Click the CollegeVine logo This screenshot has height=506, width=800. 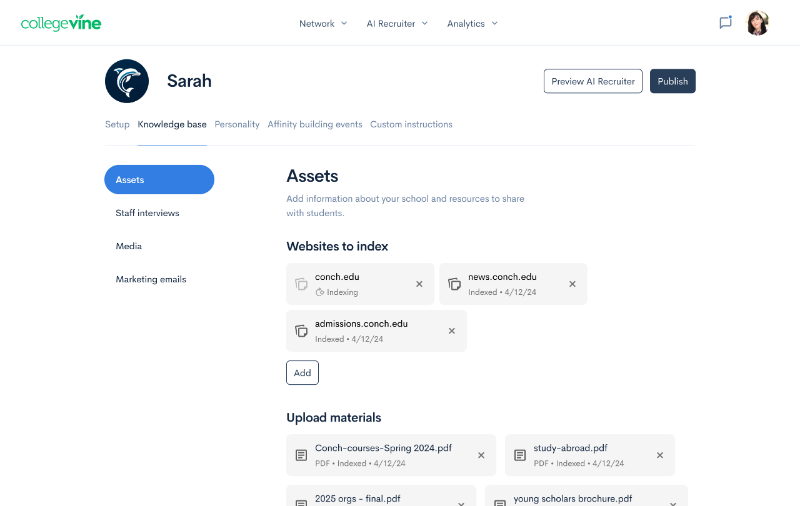pos(61,23)
